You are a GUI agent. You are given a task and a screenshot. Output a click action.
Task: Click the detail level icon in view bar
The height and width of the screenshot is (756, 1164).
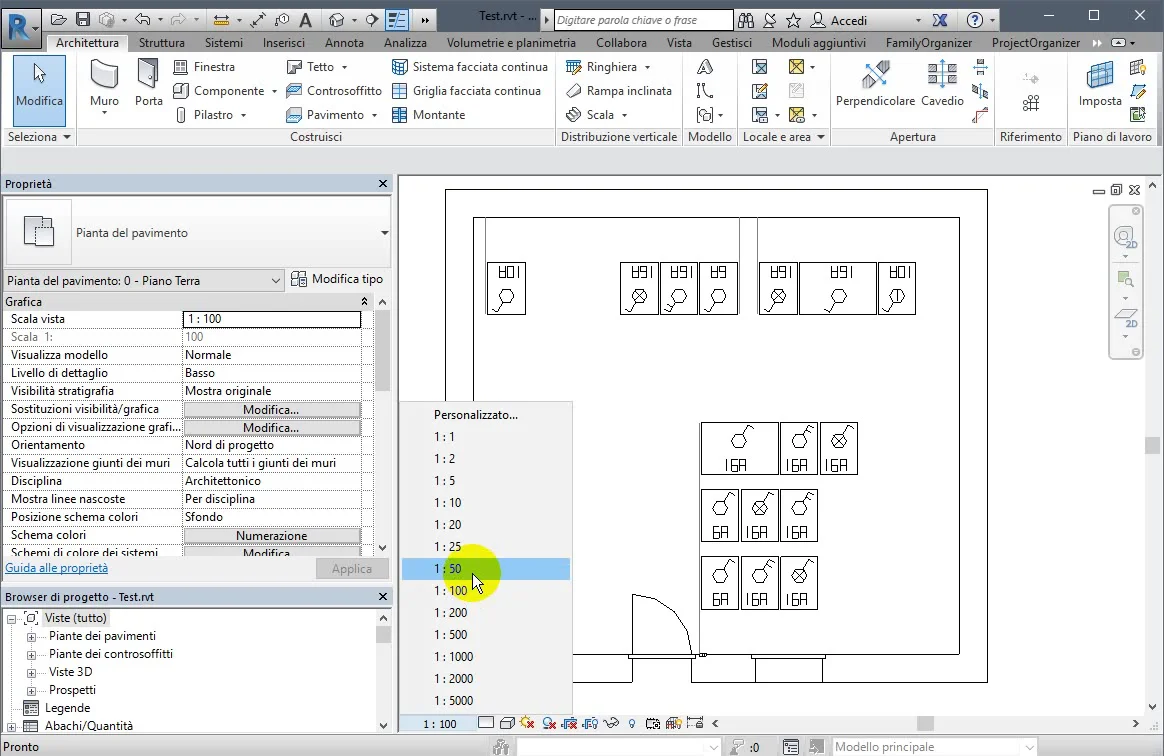[486, 723]
